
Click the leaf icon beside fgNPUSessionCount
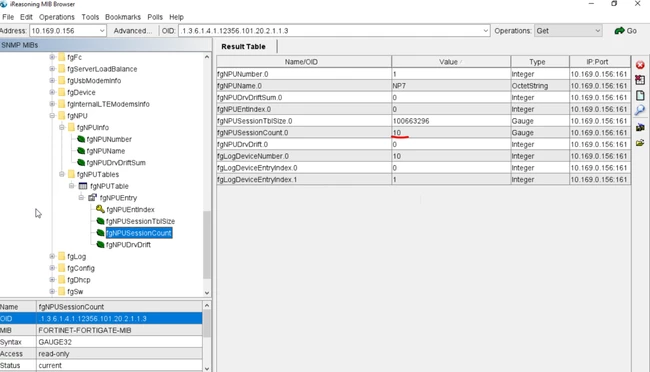coord(100,233)
